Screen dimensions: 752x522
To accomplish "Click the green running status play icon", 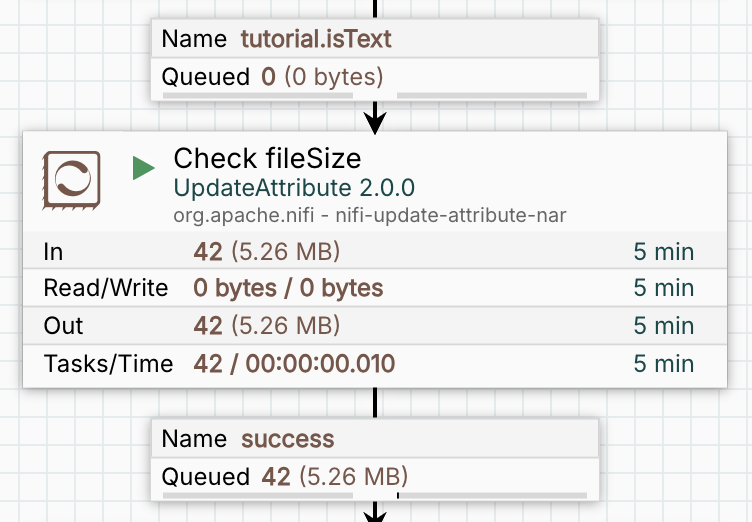I will coord(144,169).
